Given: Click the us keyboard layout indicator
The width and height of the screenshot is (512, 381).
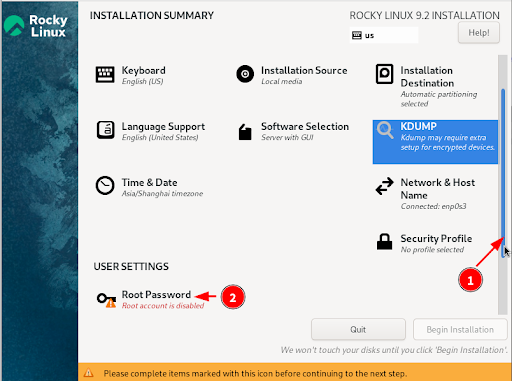Looking at the screenshot, I should point(384,35).
